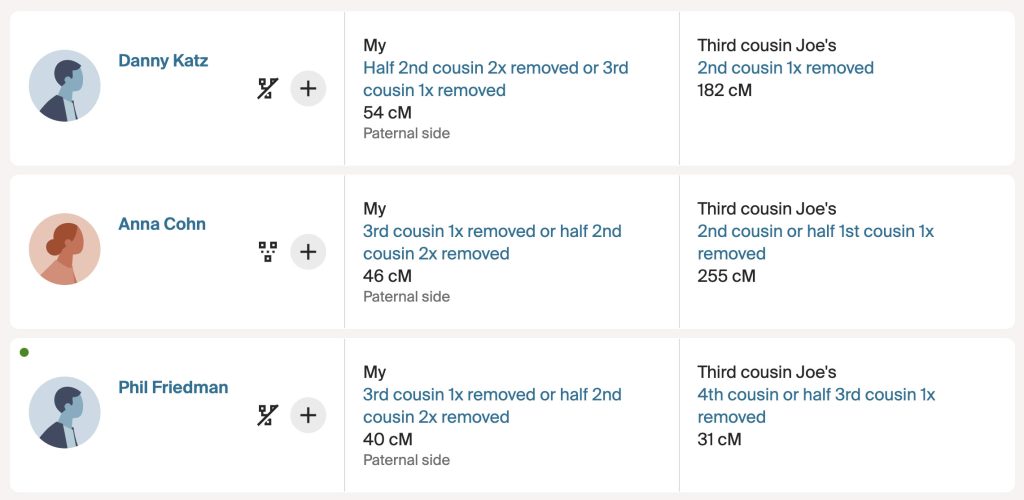Screen dimensions: 1024x500
Task: Click Phil Friedman's profile avatar
Action: [65, 412]
